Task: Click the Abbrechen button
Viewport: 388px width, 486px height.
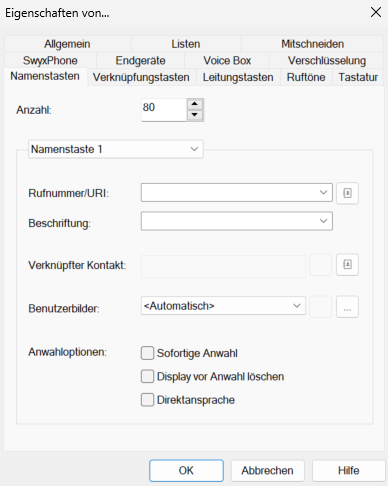Action: (267, 470)
